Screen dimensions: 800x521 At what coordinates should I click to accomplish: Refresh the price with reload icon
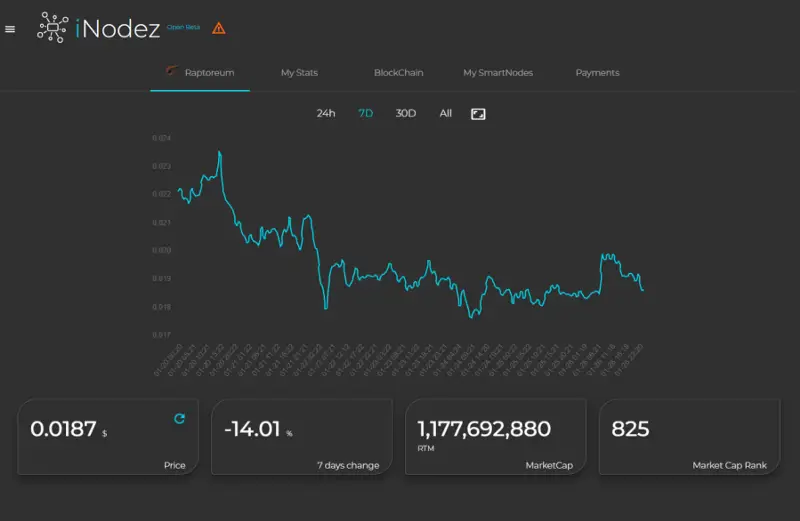point(179,419)
